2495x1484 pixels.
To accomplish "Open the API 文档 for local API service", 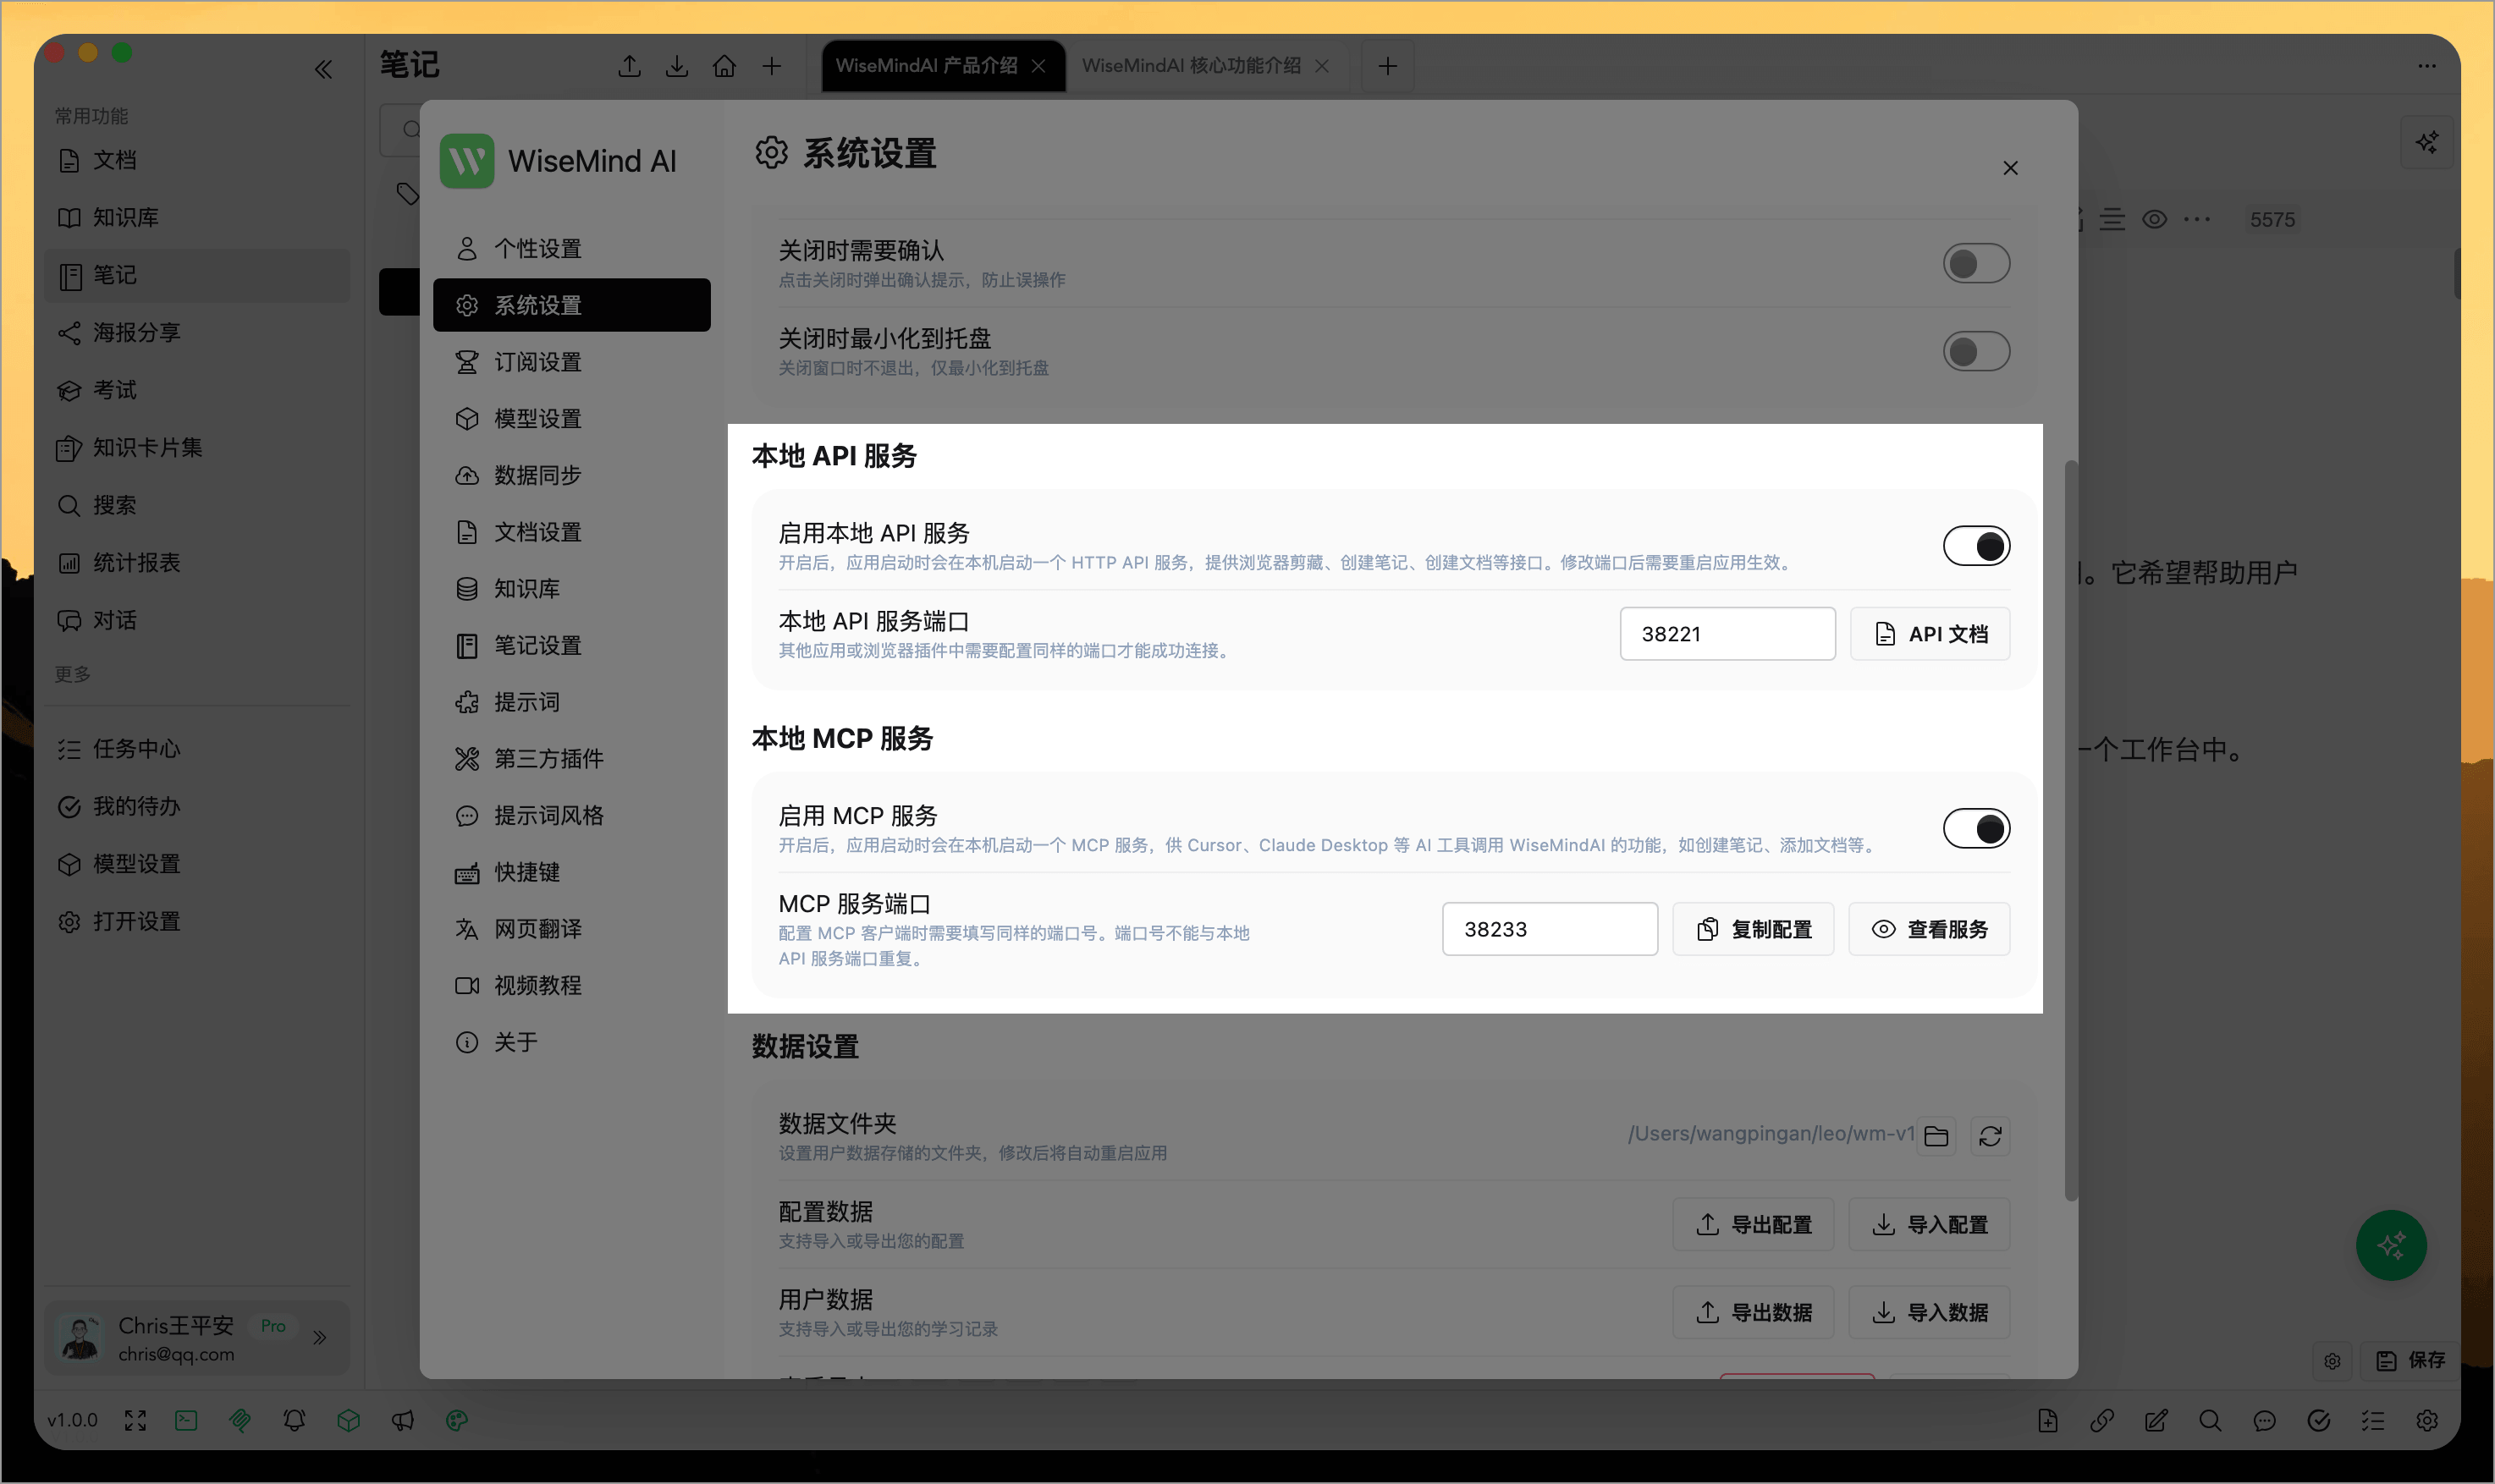I will (x=1928, y=633).
